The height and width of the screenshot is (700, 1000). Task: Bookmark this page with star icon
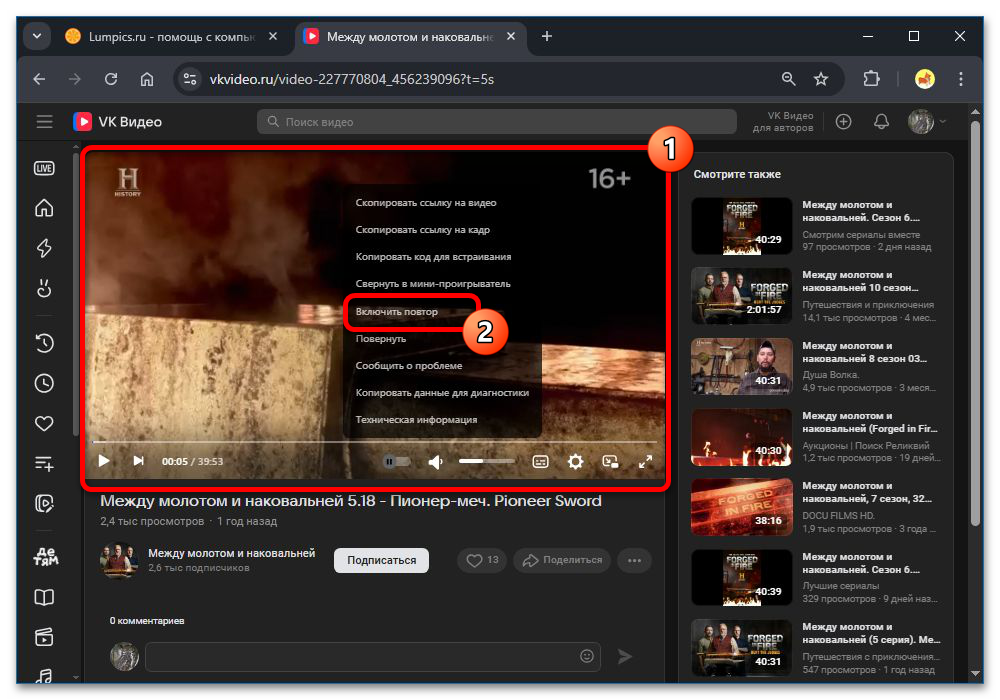pos(821,79)
